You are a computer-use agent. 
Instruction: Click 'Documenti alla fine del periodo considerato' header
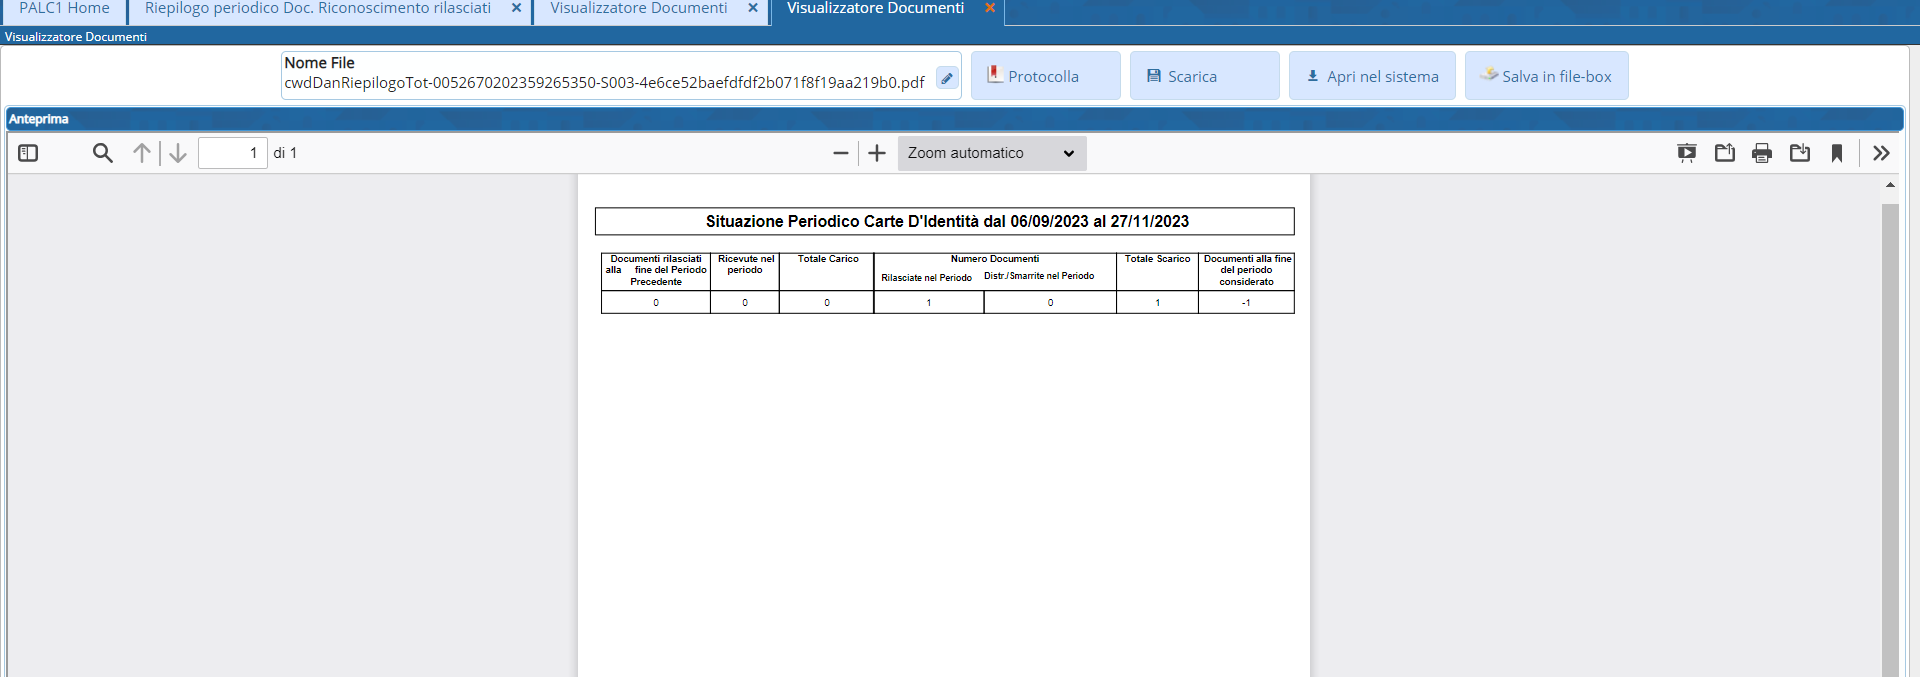(1247, 270)
